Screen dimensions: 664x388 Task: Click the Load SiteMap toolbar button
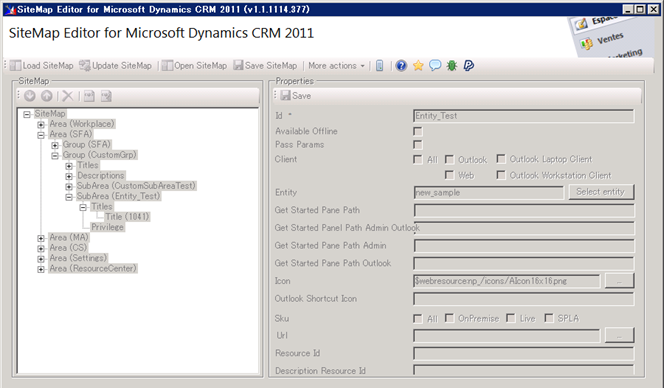42,66
